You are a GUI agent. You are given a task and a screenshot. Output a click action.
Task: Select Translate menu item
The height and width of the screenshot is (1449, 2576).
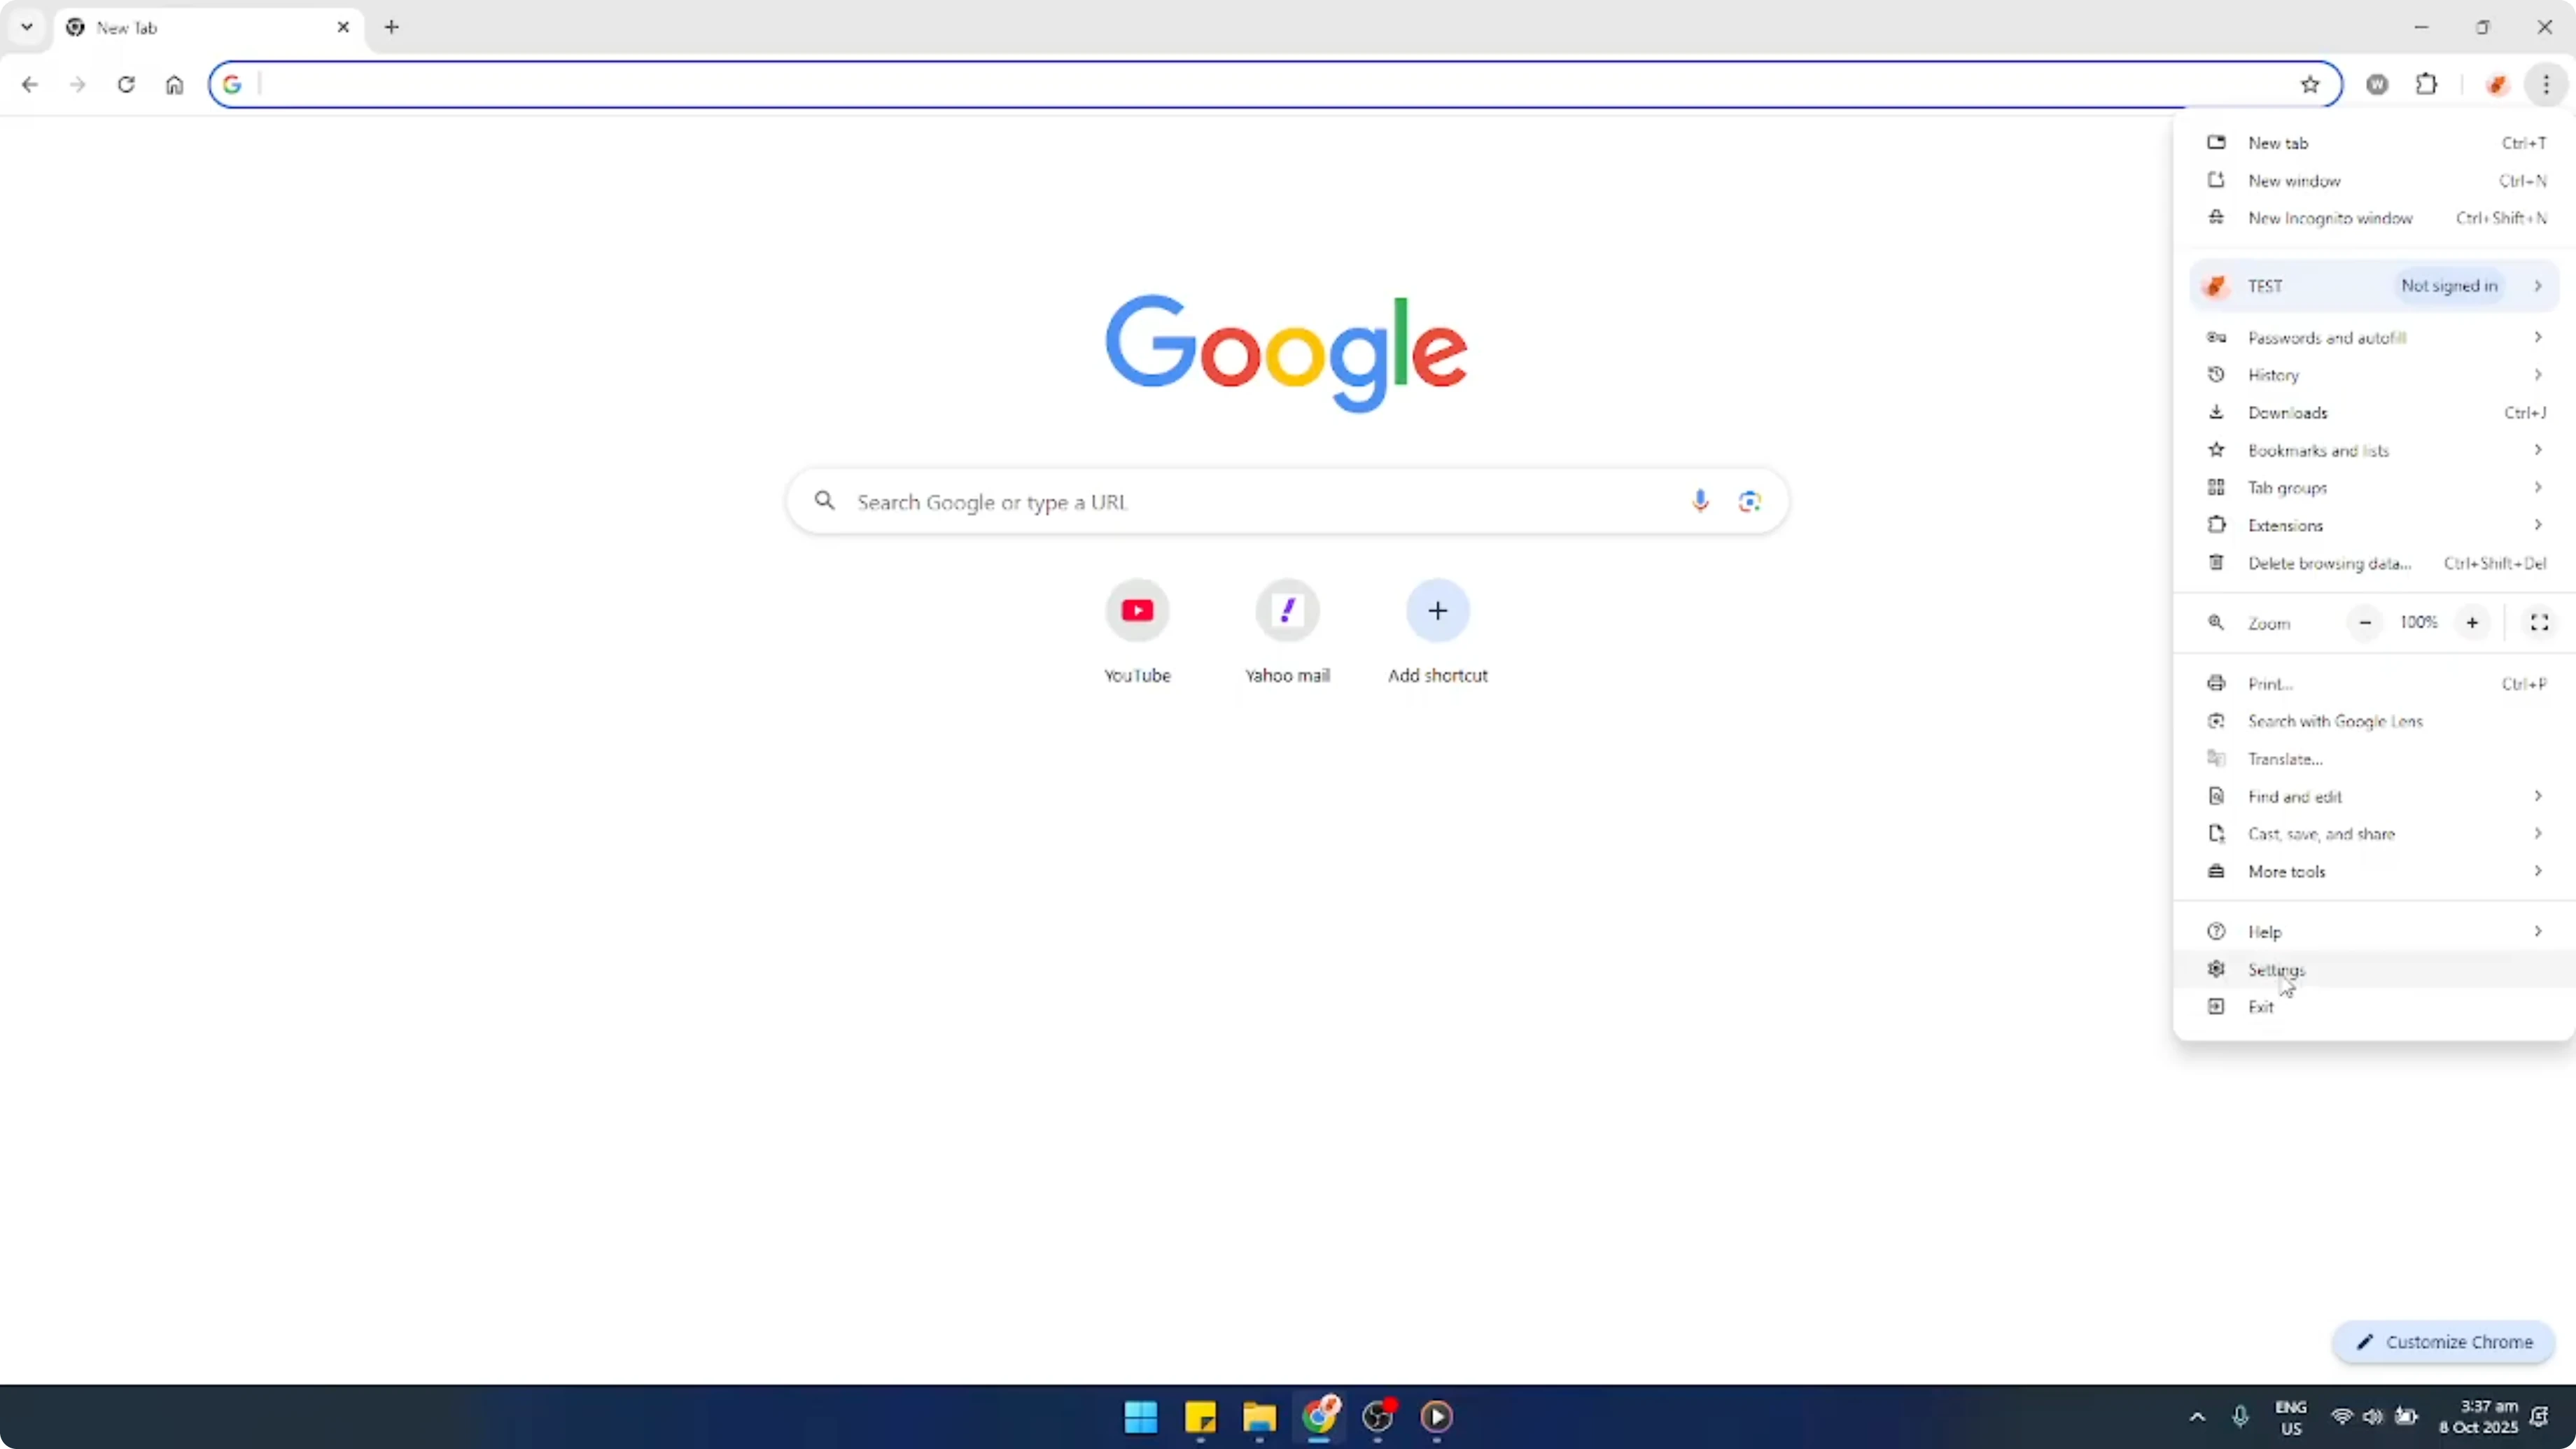pos(2375,759)
